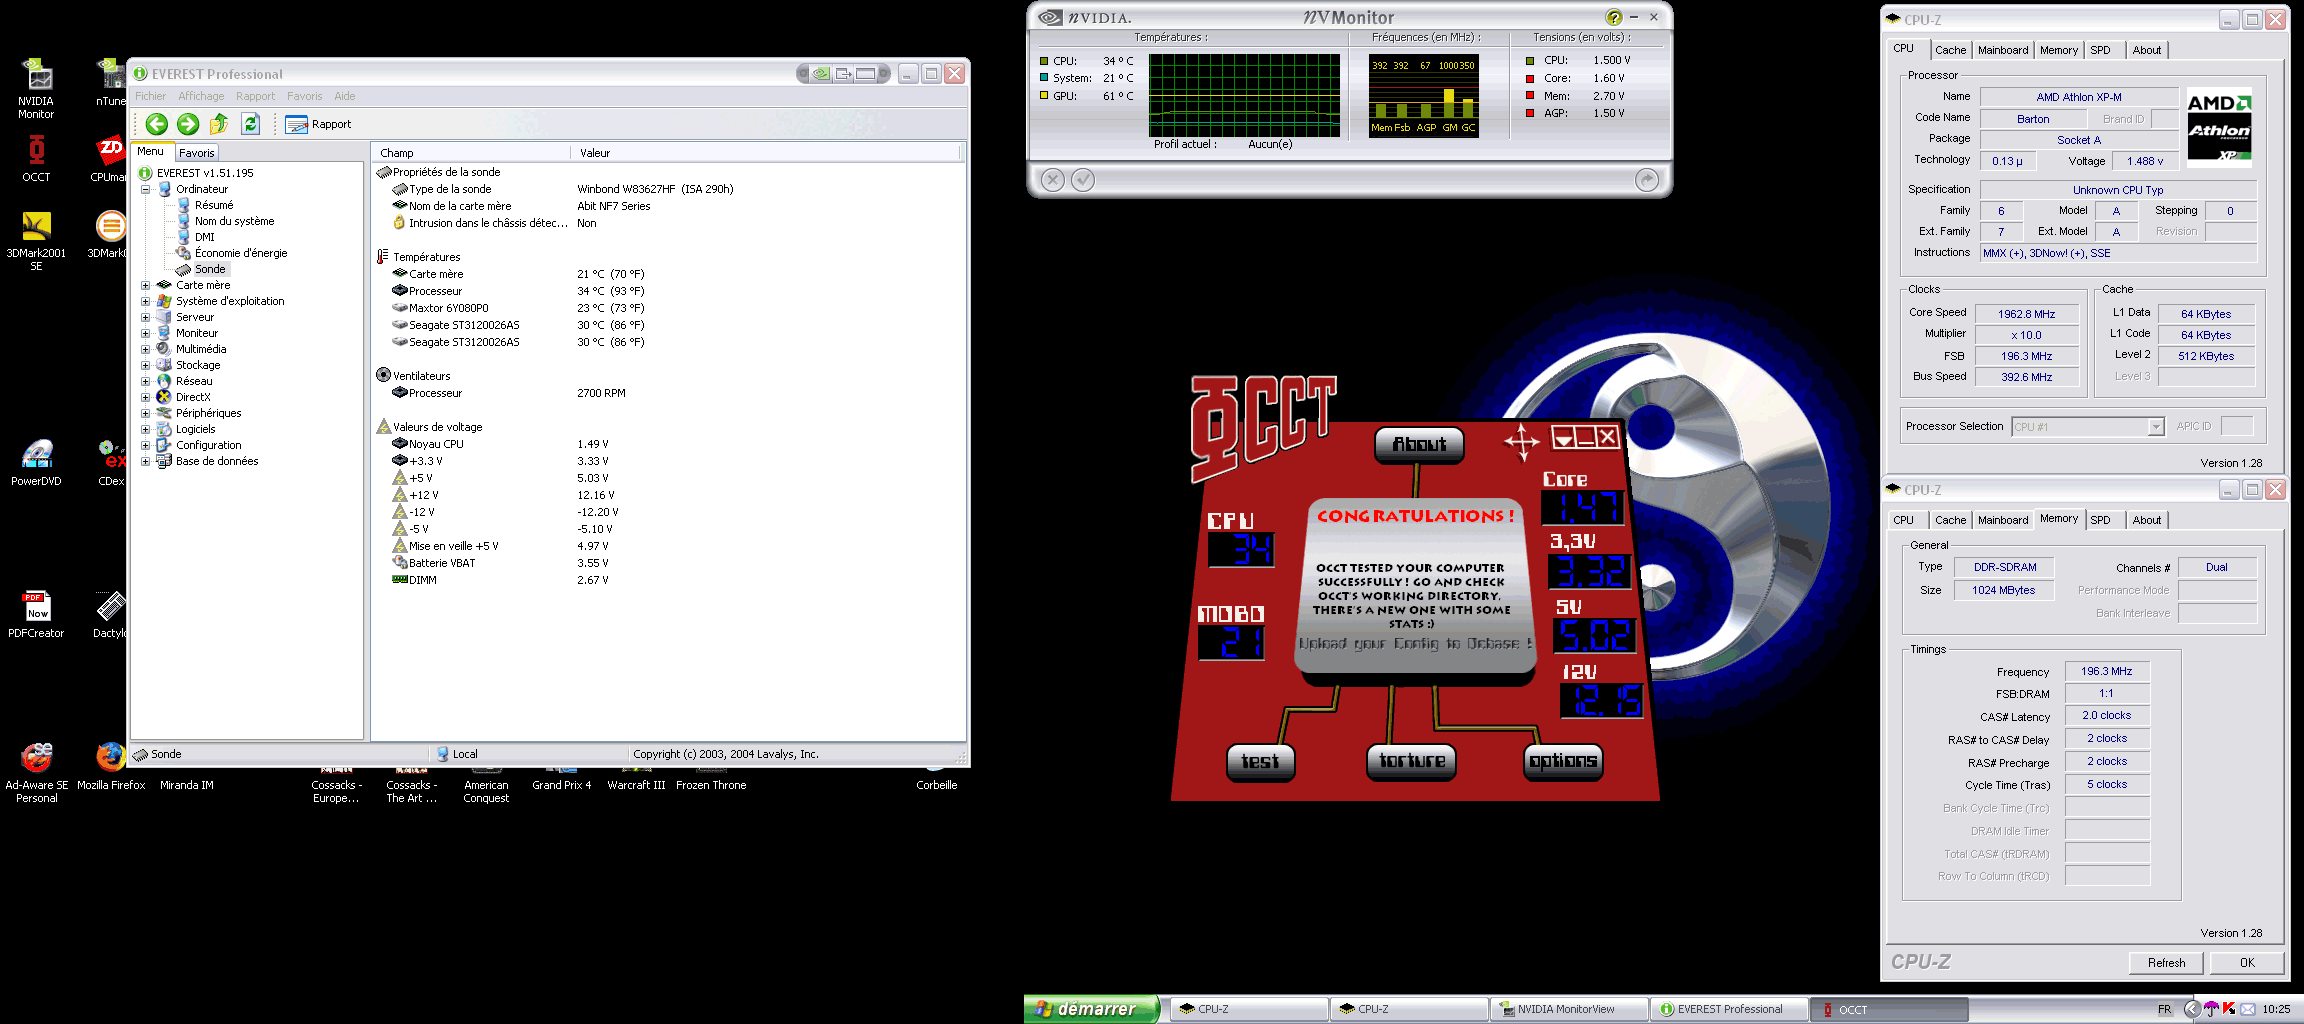
Task: Click the torture button in OCCT
Action: pyautogui.click(x=1411, y=761)
